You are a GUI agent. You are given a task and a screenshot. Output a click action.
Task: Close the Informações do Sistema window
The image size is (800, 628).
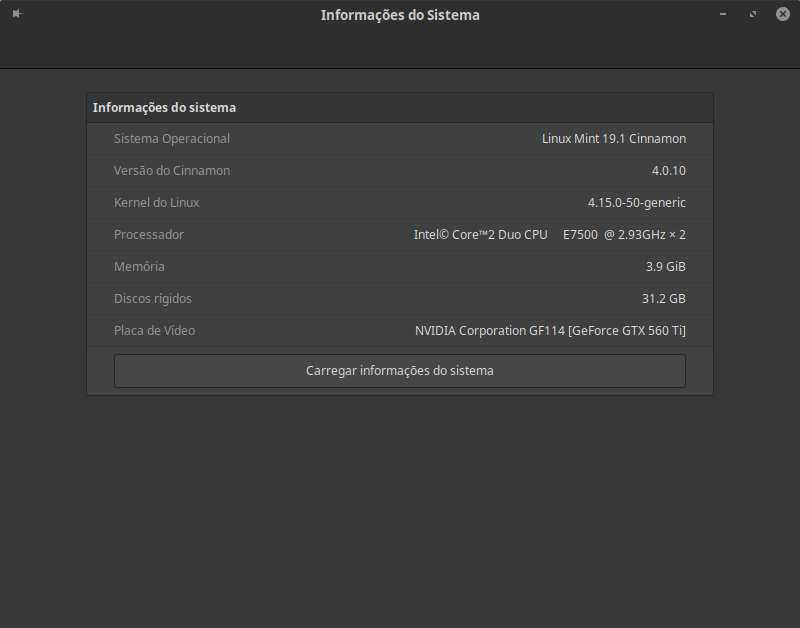(x=783, y=14)
